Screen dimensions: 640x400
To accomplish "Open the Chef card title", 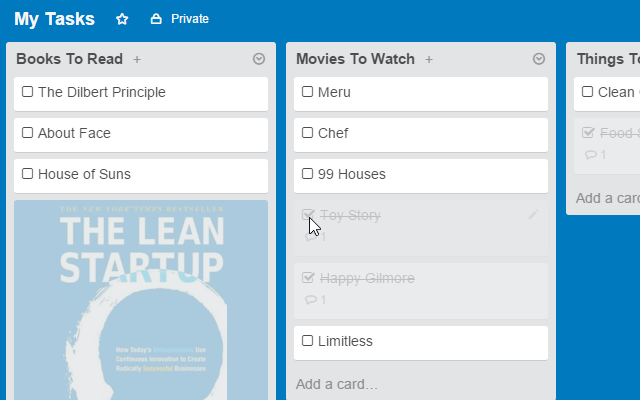I will click(x=333, y=133).
